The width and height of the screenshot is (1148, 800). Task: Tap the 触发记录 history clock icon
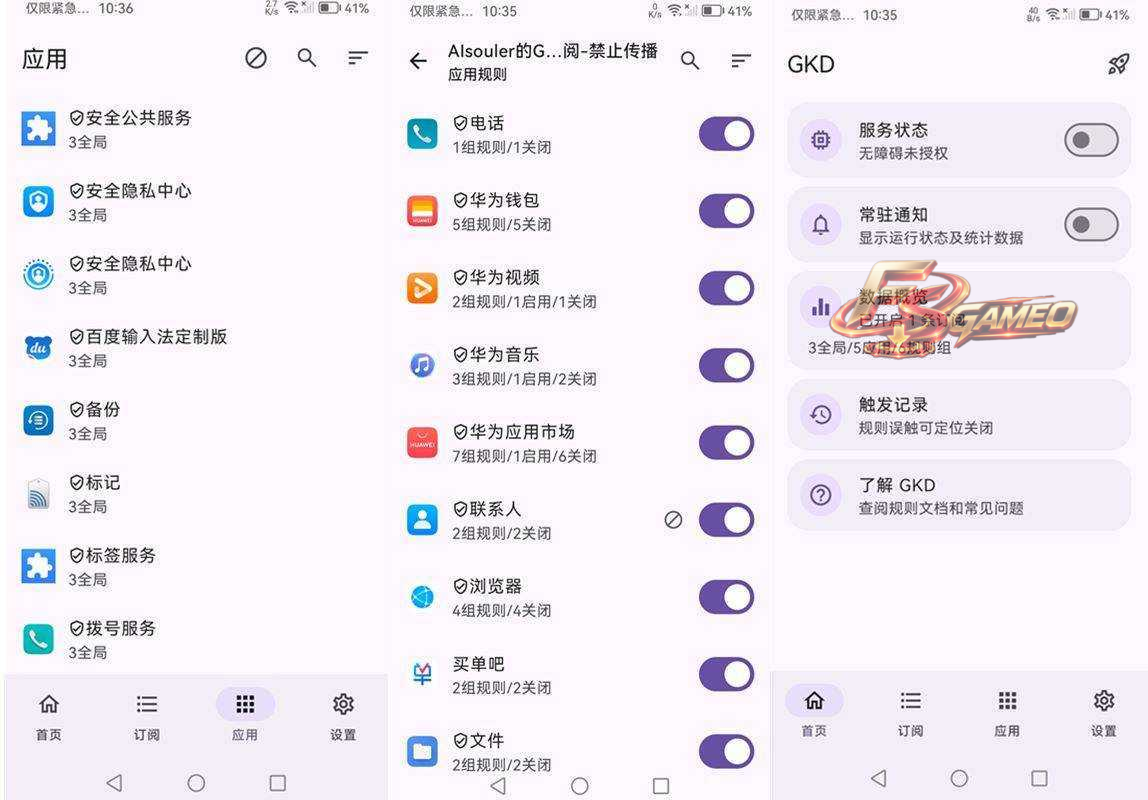point(821,415)
